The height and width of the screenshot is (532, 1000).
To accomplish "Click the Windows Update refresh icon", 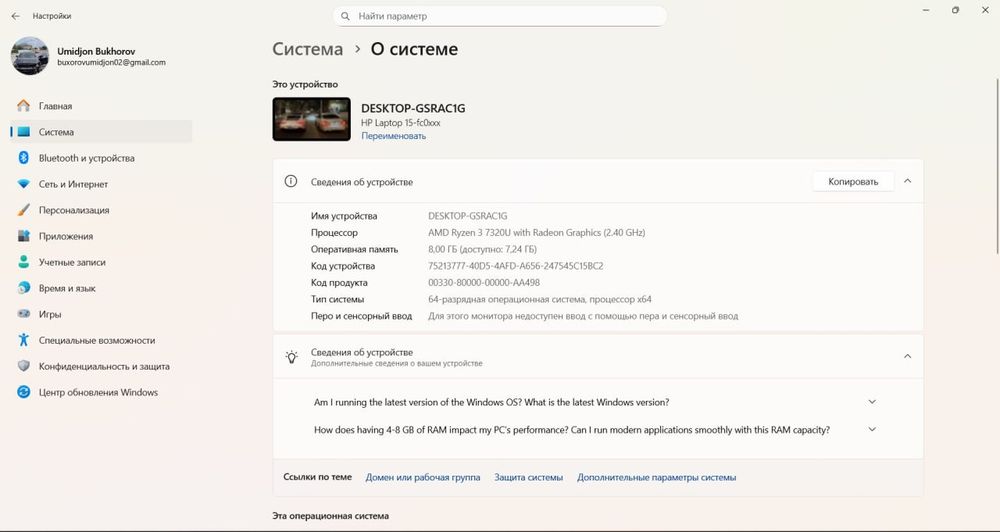I will (x=24, y=392).
